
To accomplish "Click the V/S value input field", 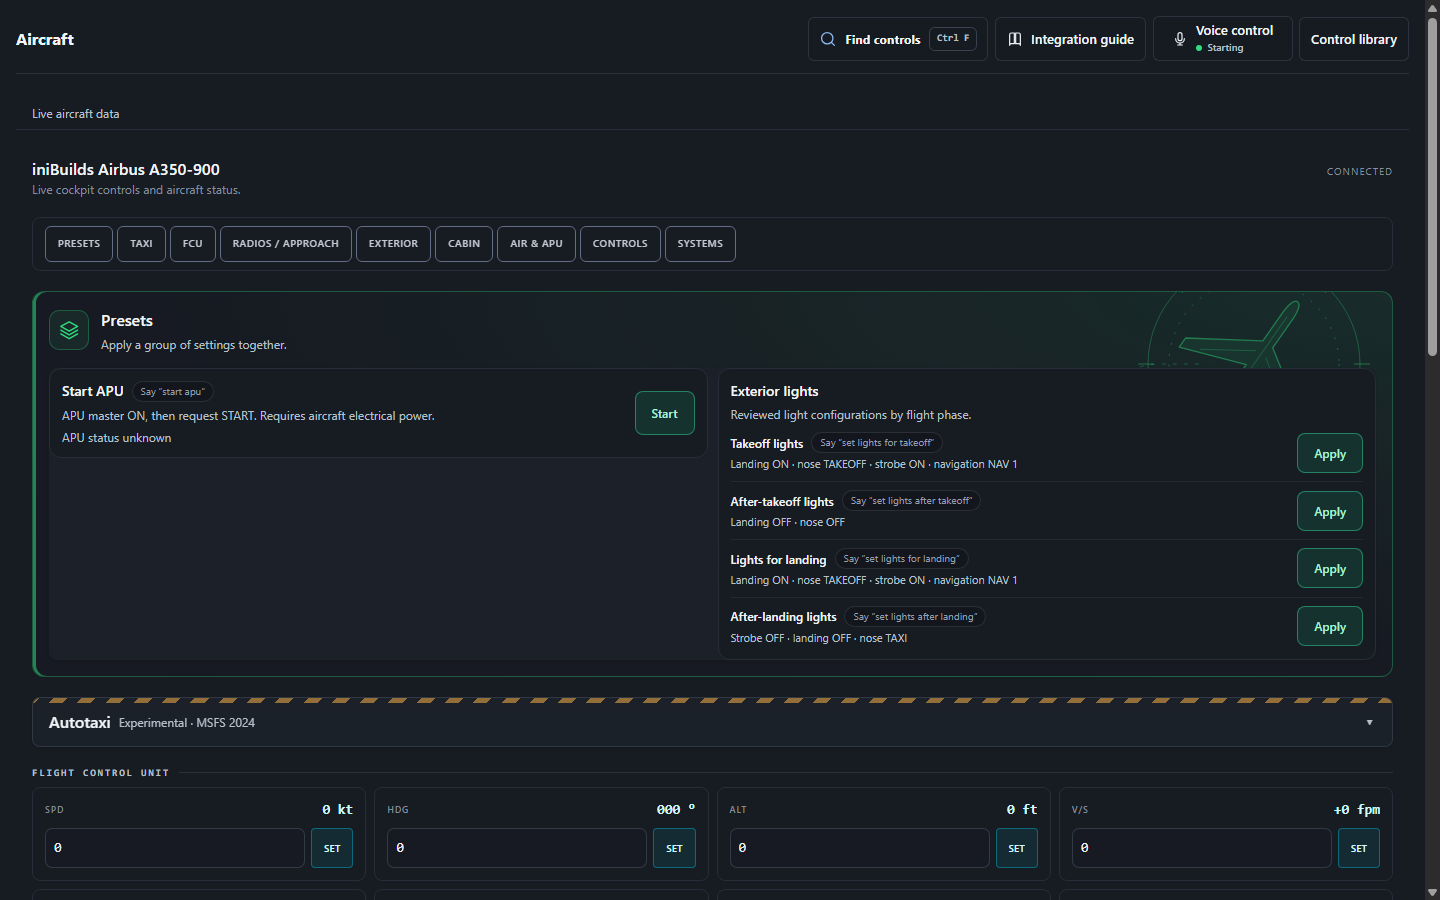I will pos(1202,848).
